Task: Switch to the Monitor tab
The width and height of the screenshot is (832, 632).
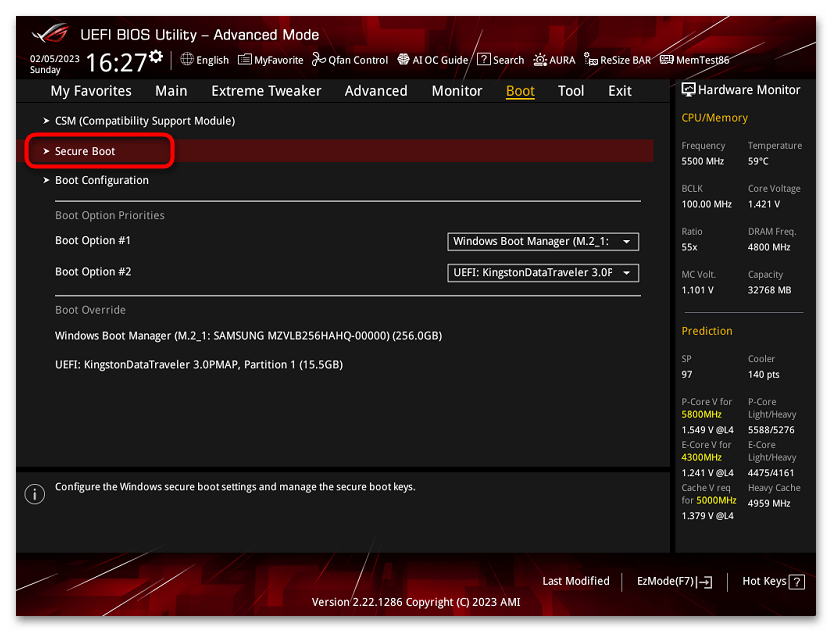Action: pos(456,91)
